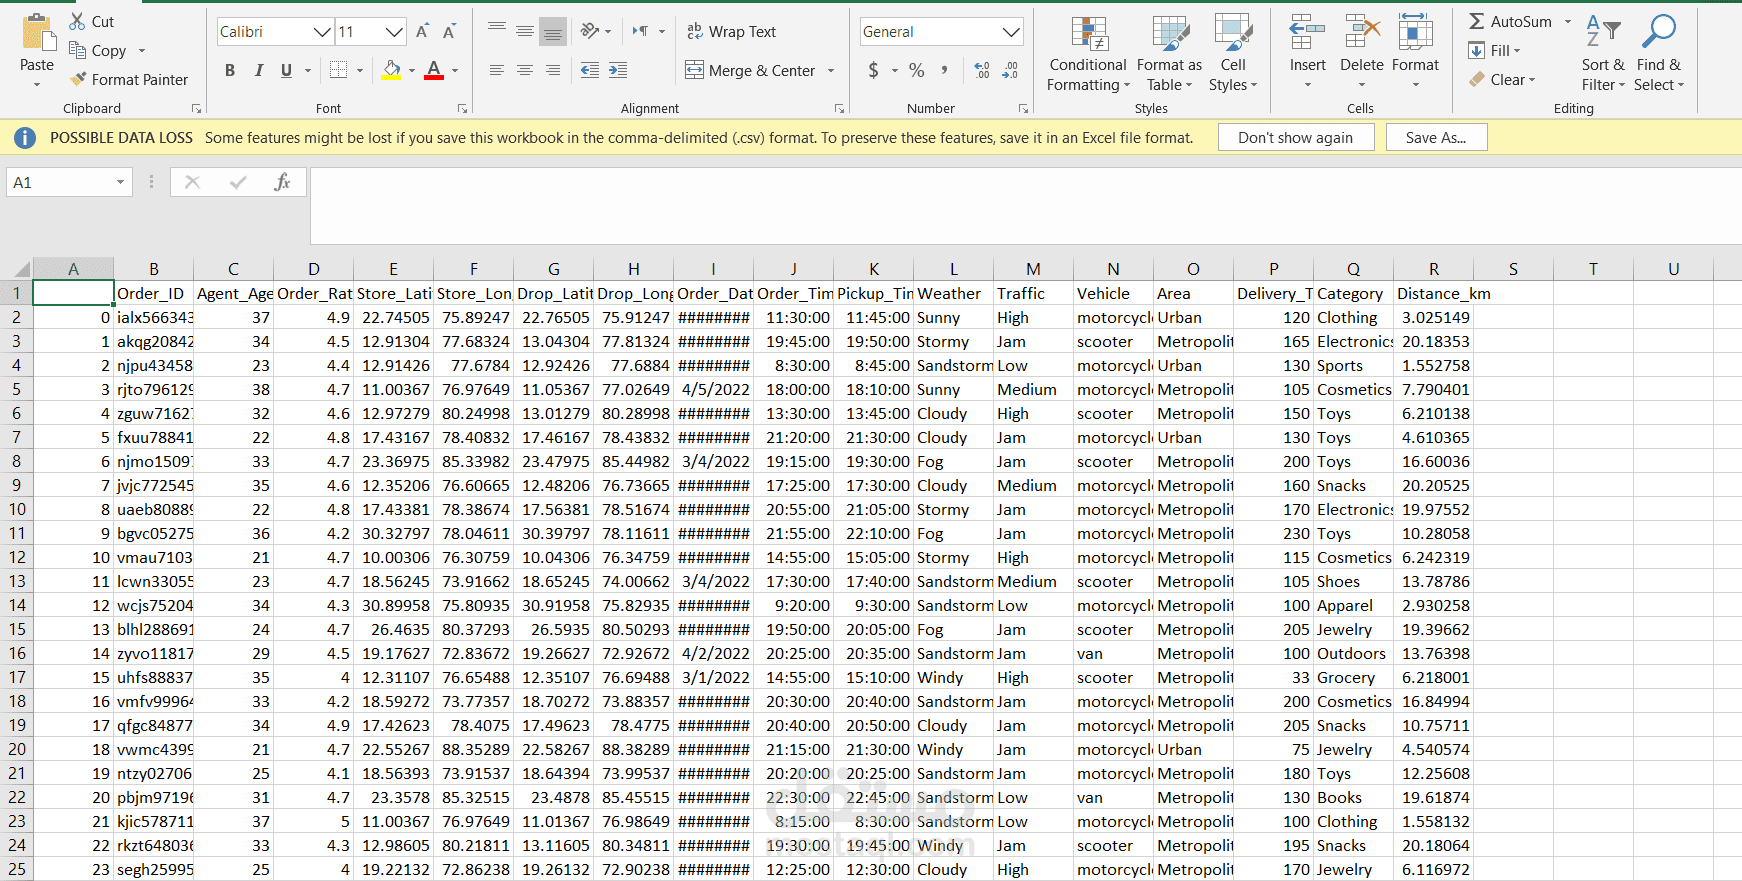This screenshot has width=1742, height=881.
Task: Select row 10 header
Action: coord(17,509)
